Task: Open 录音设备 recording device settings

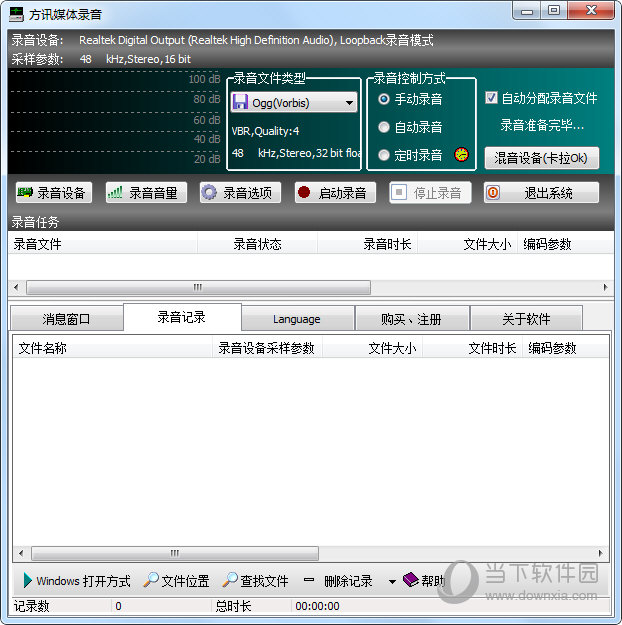Action: [54, 193]
